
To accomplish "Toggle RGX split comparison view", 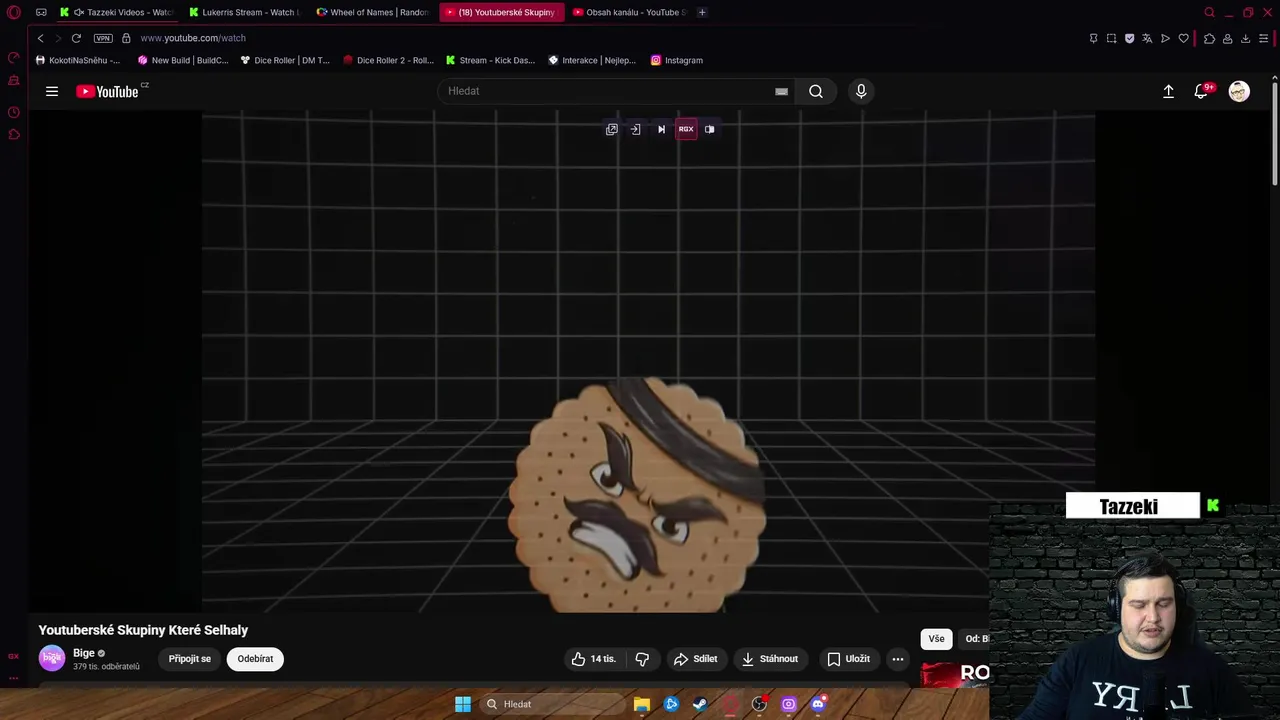I will tap(710, 129).
